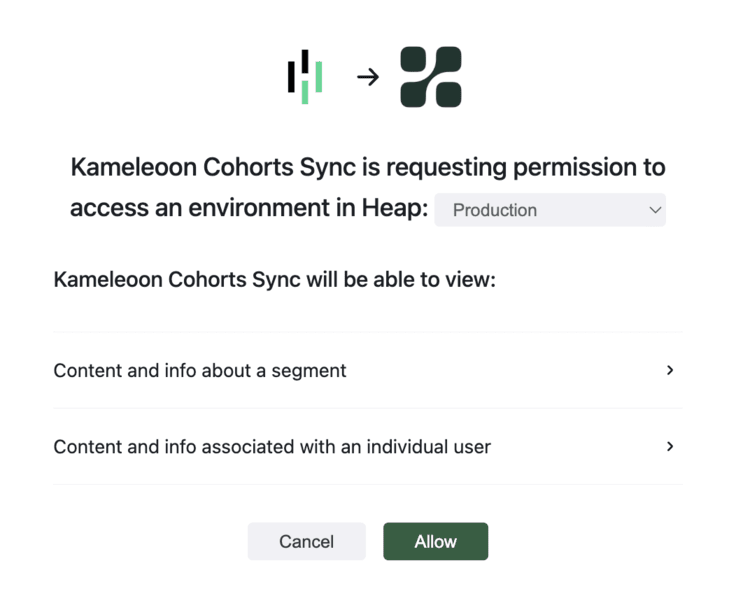Open the Production environment dropdown
This screenshot has height=603, width=743.
(550, 210)
